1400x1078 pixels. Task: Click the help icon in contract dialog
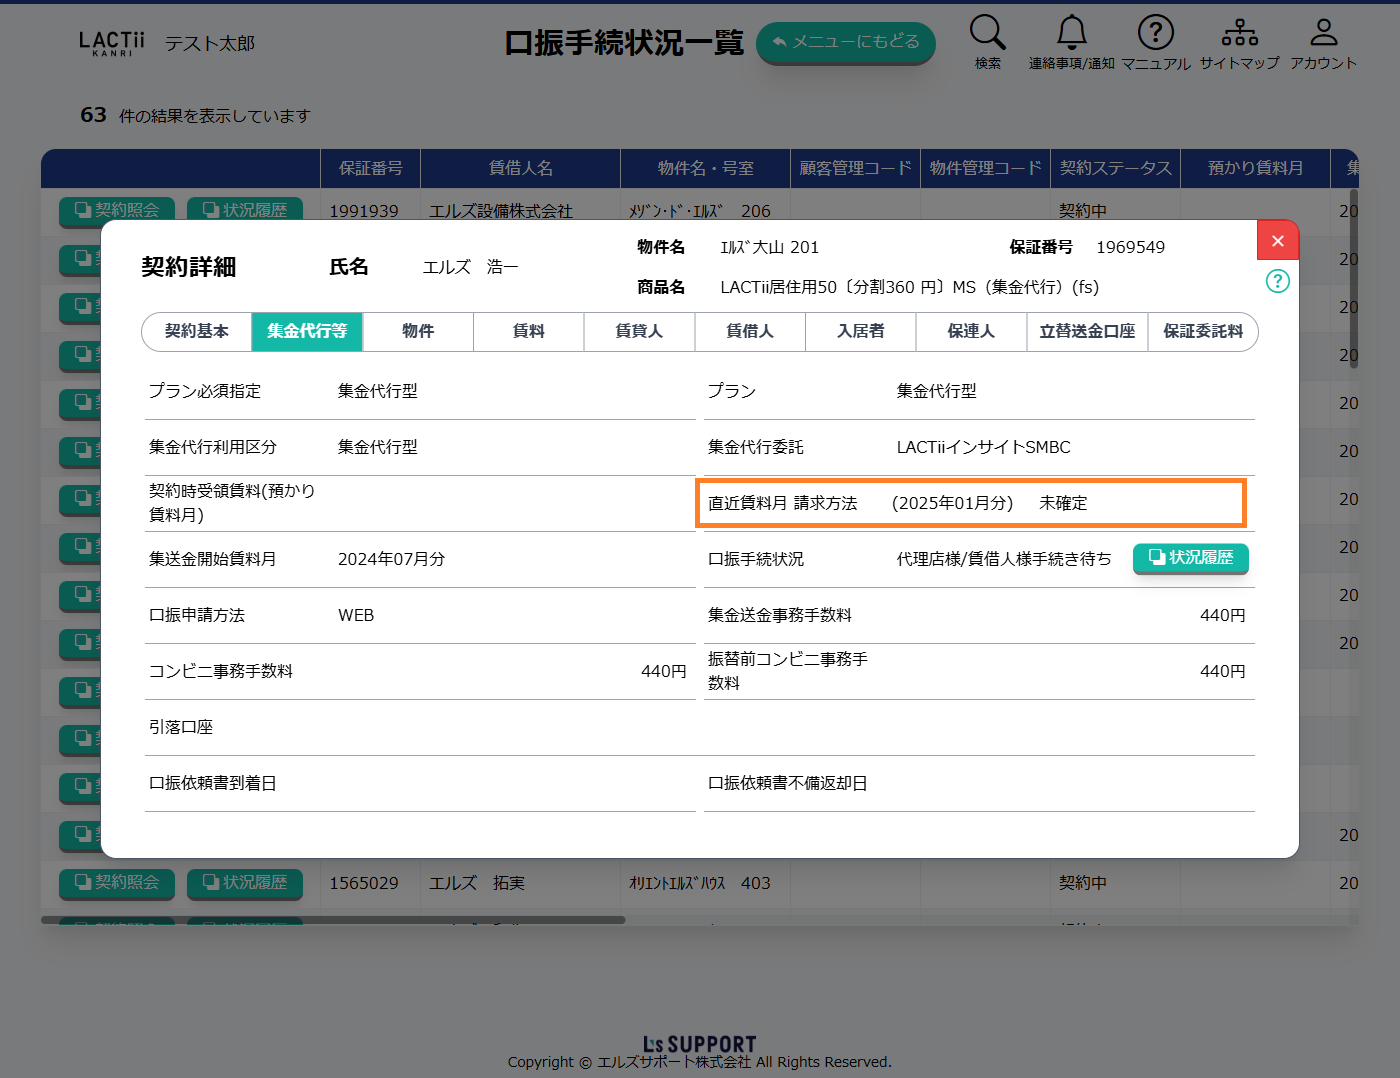[1277, 281]
